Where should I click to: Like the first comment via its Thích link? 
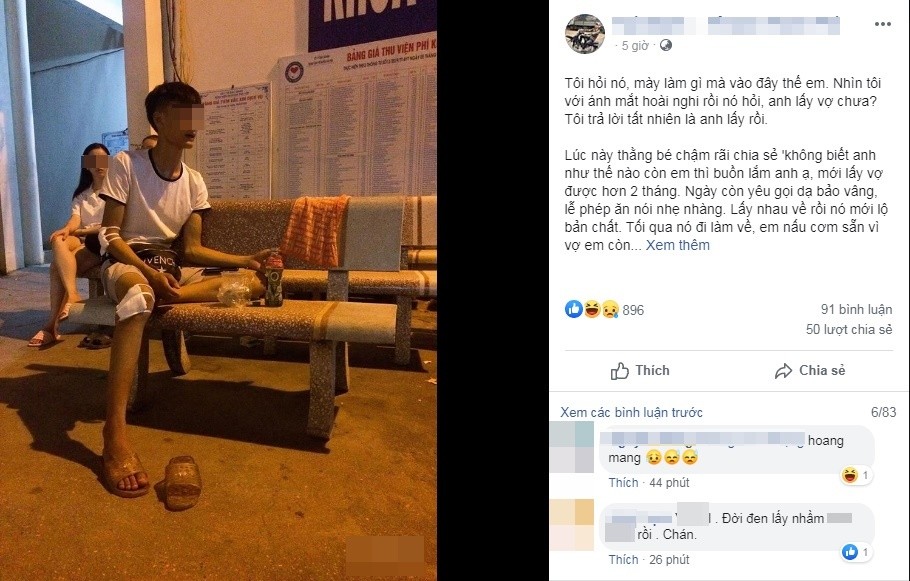pyautogui.click(x=623, y=482)
